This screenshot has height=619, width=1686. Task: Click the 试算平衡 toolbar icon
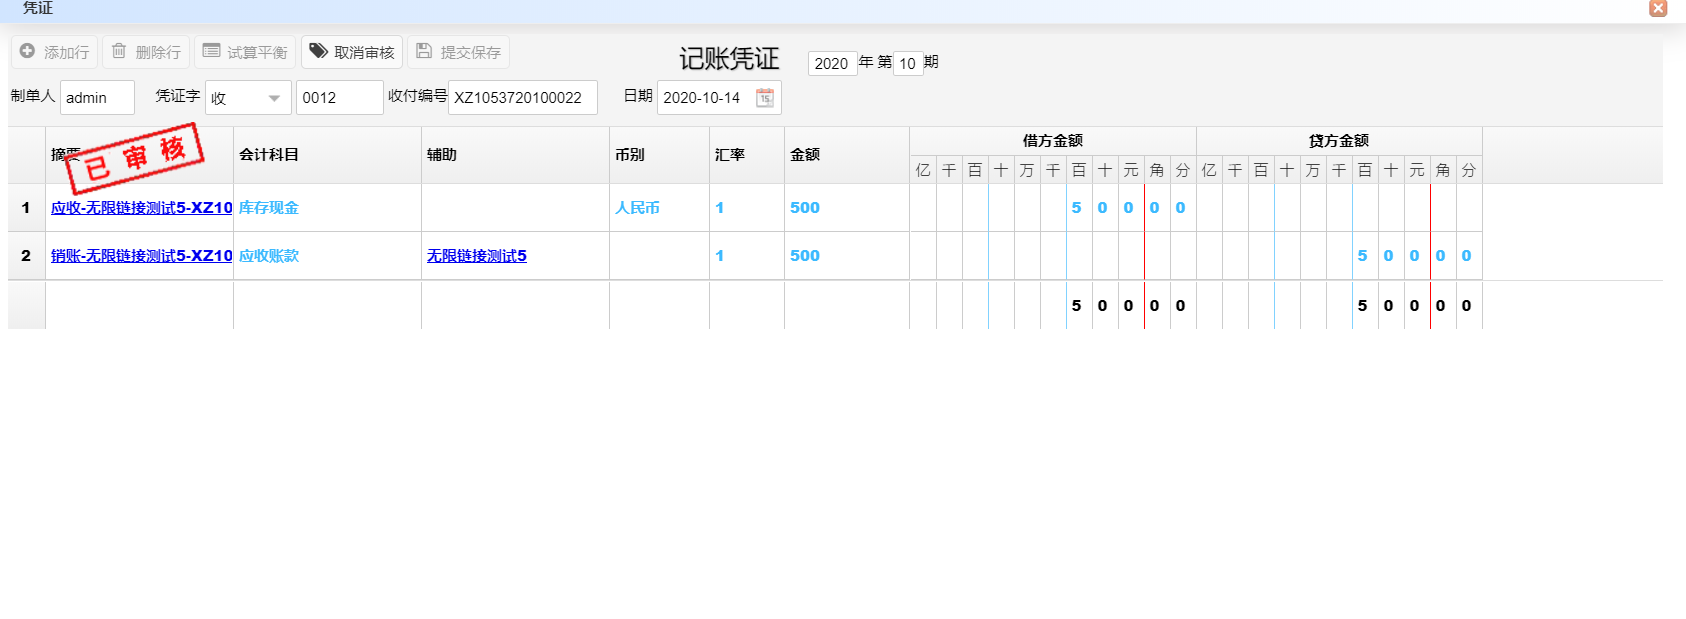[211, 51]
